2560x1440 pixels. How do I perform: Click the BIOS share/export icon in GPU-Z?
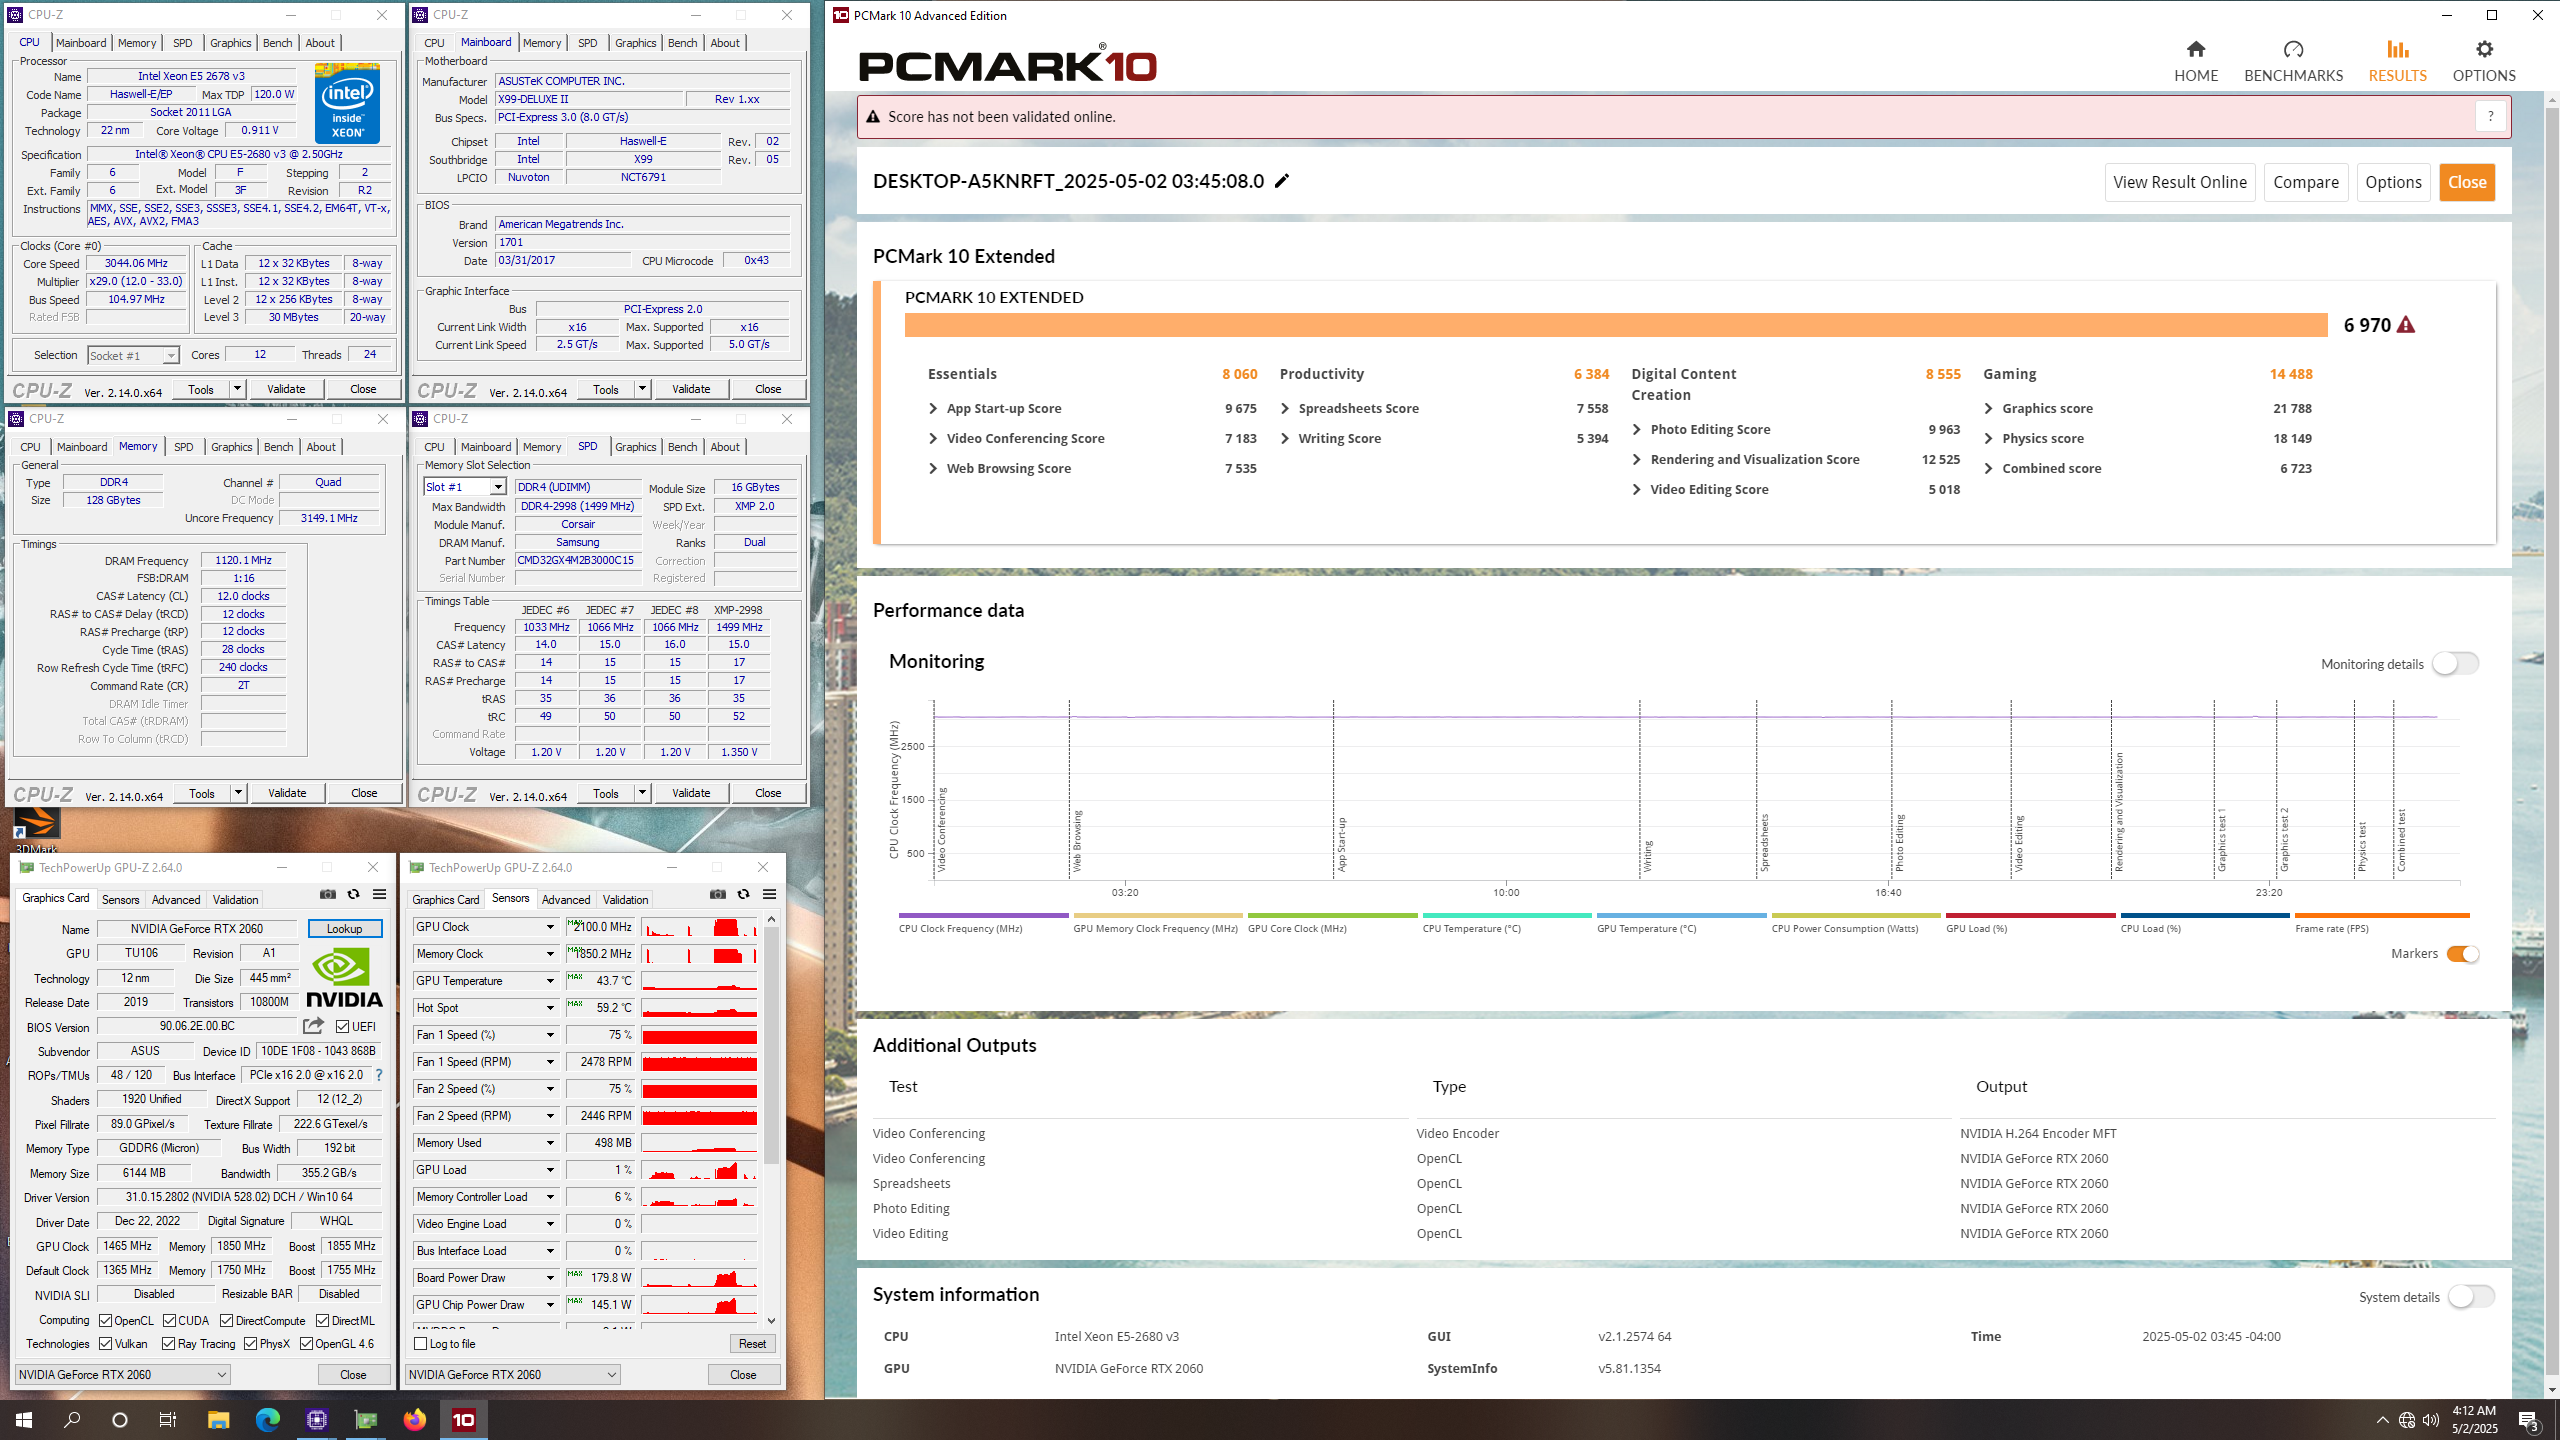coord(313,1026)
